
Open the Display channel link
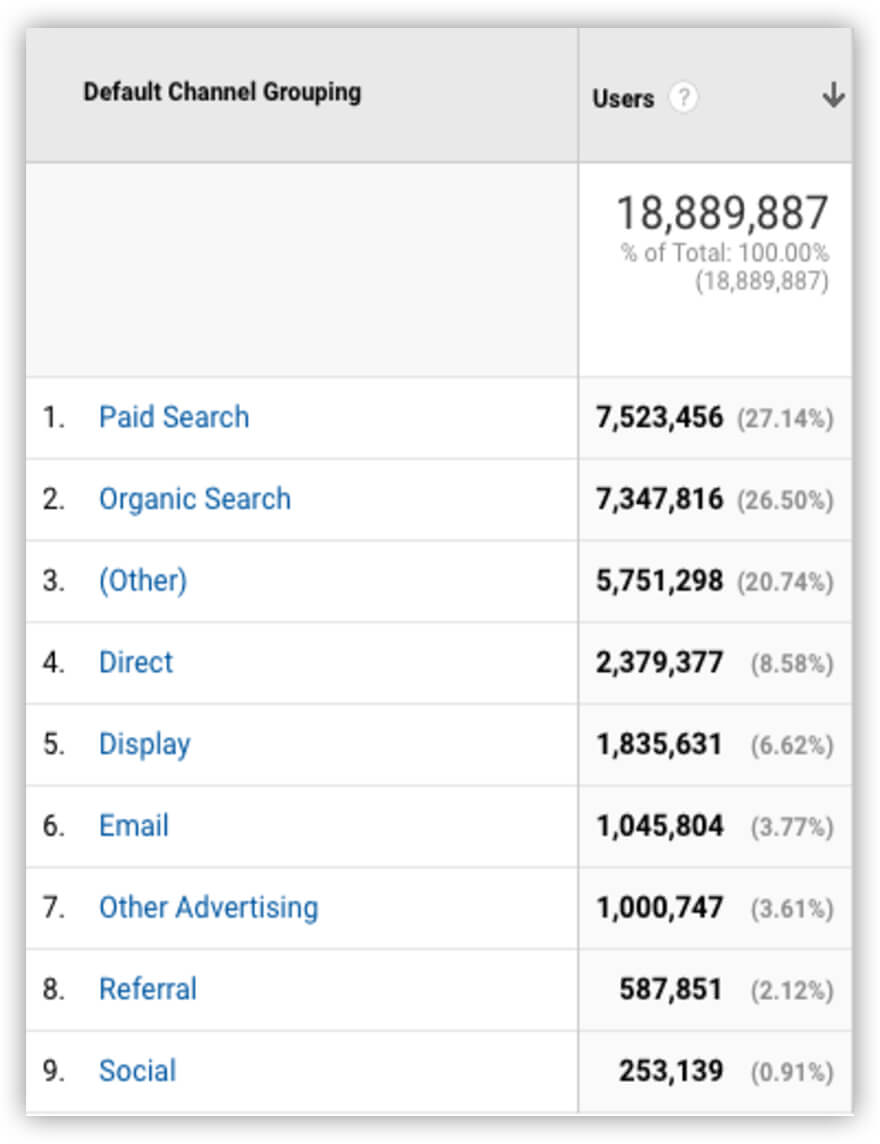click(x=145, y=744)
